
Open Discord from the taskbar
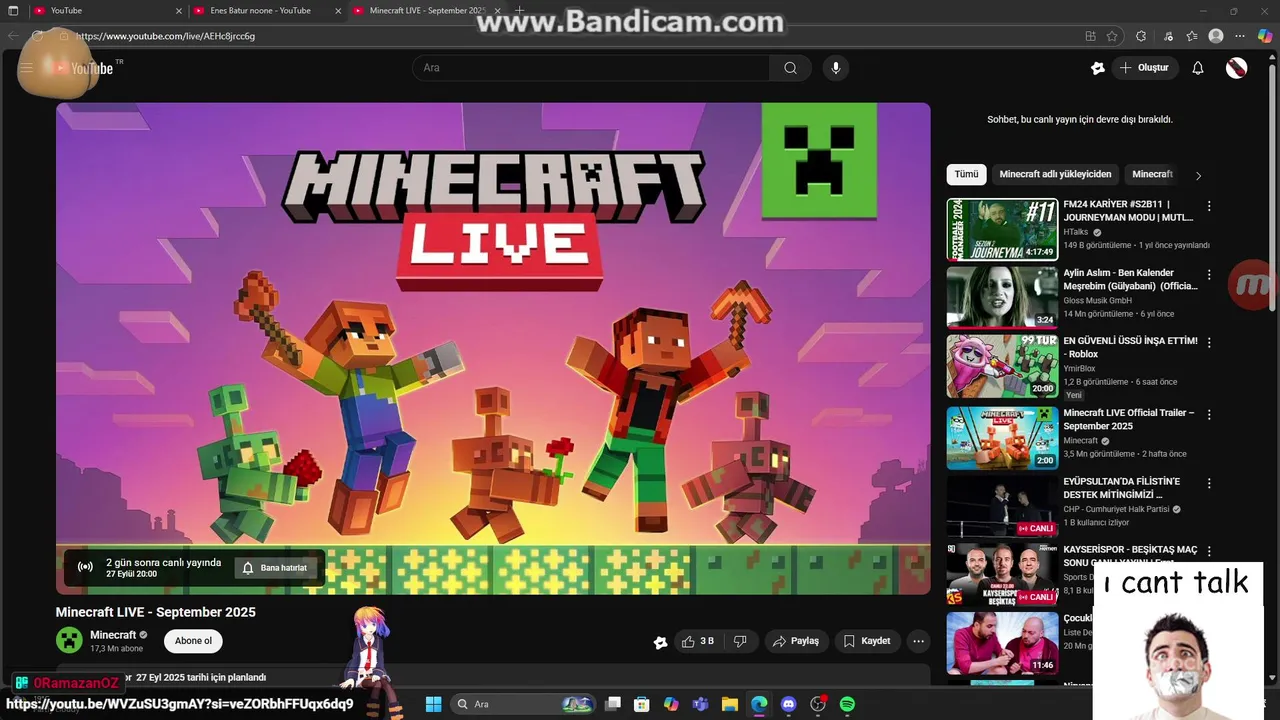(788, 704)
